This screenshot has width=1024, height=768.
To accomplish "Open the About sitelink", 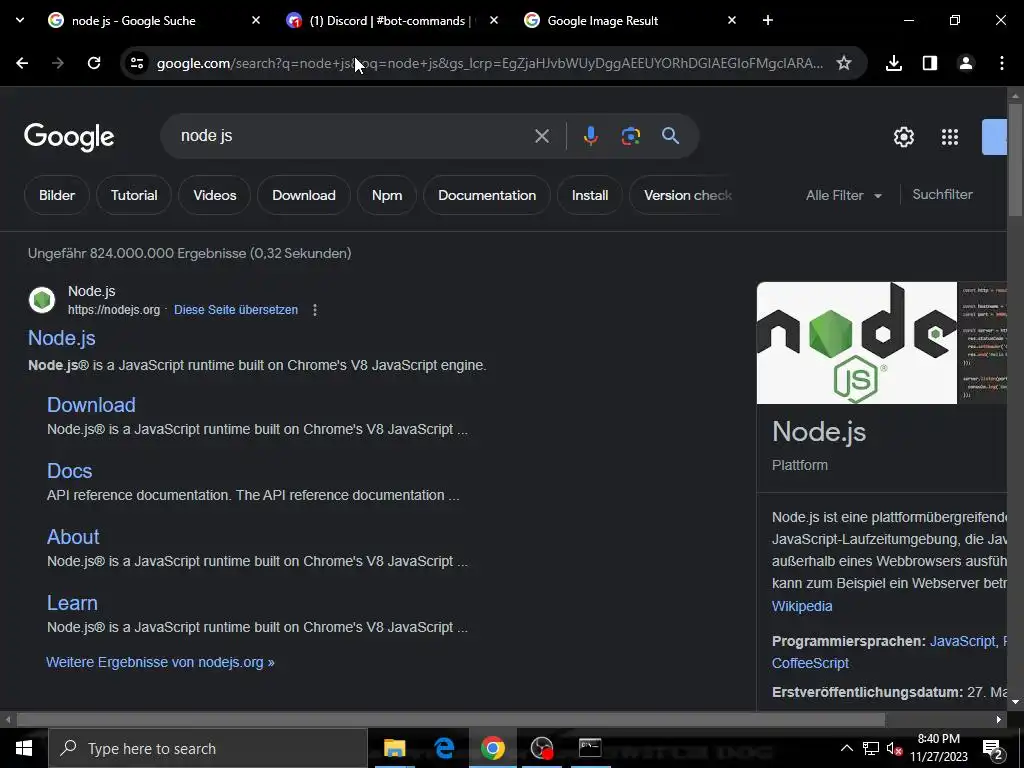I will point(72,537).
